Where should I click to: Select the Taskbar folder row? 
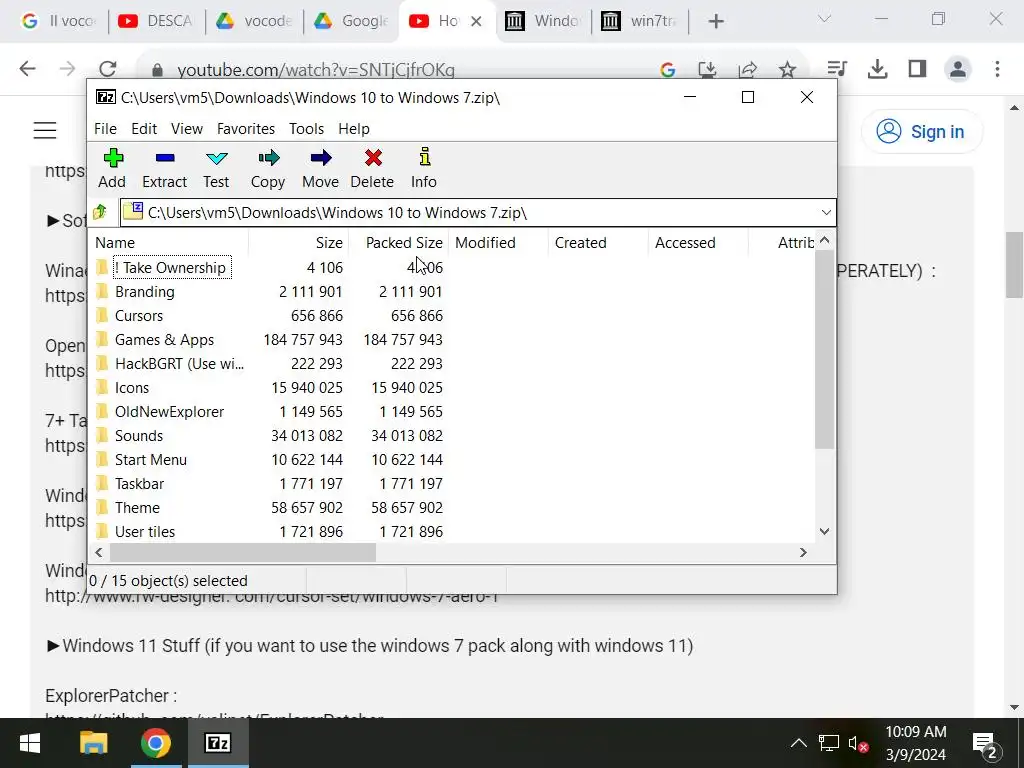[x=269, y=484]
